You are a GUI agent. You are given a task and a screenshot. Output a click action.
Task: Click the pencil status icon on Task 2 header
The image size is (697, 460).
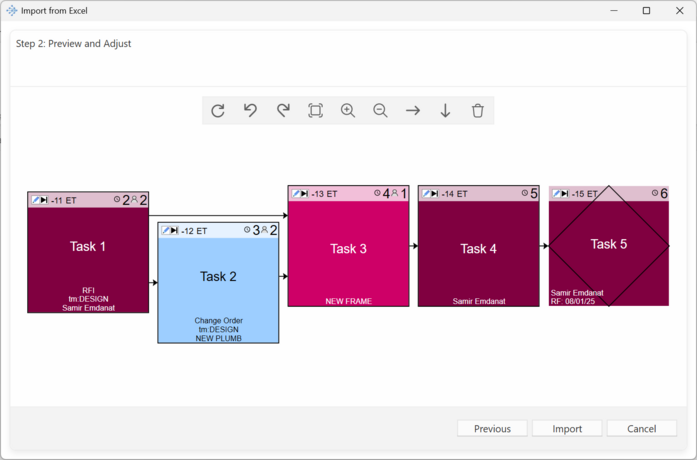[x=167, y=231]
